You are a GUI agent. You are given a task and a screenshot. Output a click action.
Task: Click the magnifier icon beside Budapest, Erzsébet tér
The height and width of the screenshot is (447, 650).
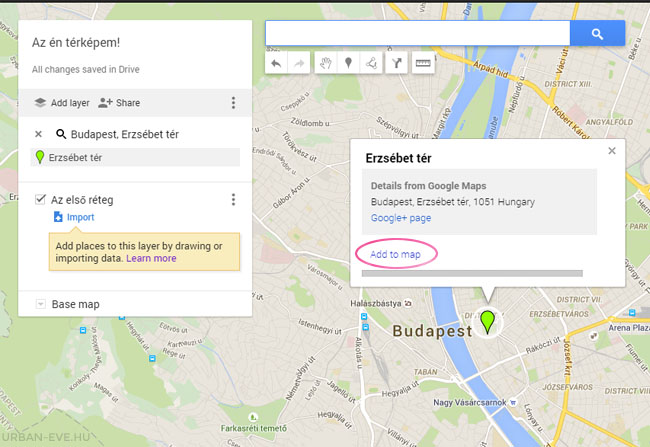pyautogui.click(x=61, y=134)
